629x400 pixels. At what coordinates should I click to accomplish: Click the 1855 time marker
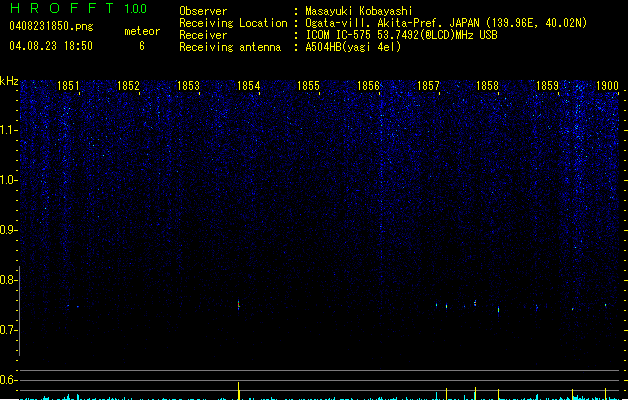[308, 86]
